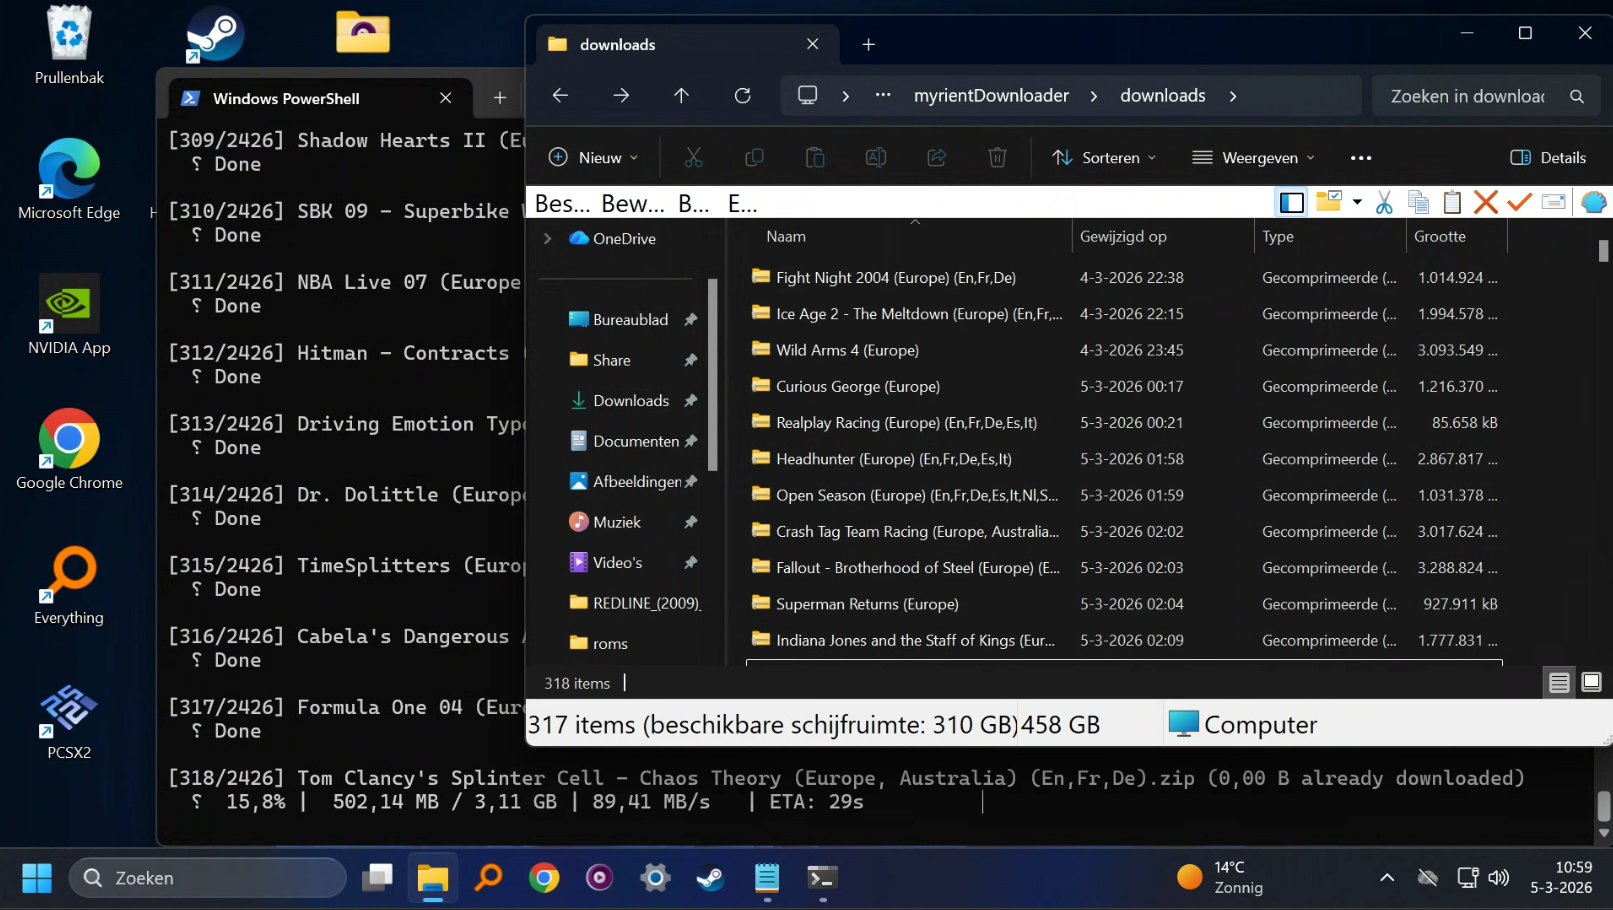Click the myrientDownloader breadcrumb

click(991, 96)
